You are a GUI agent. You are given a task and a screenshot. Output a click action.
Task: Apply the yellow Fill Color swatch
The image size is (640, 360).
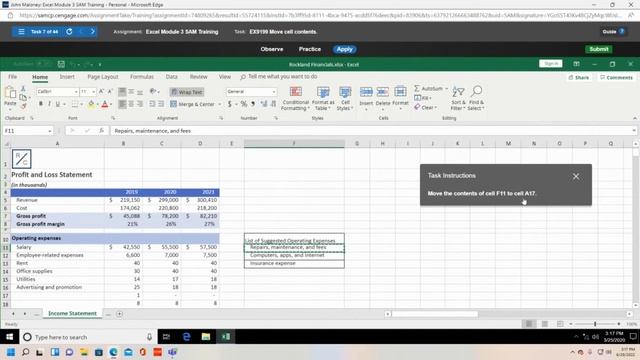[x=91, y=104]
